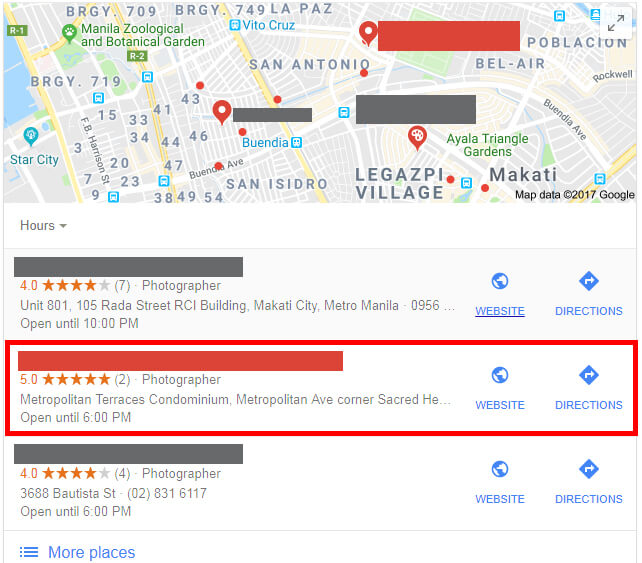Click DIRECTIONS text for Metropolitan Terraces listing
642x563 pixels.
point(589,405)
